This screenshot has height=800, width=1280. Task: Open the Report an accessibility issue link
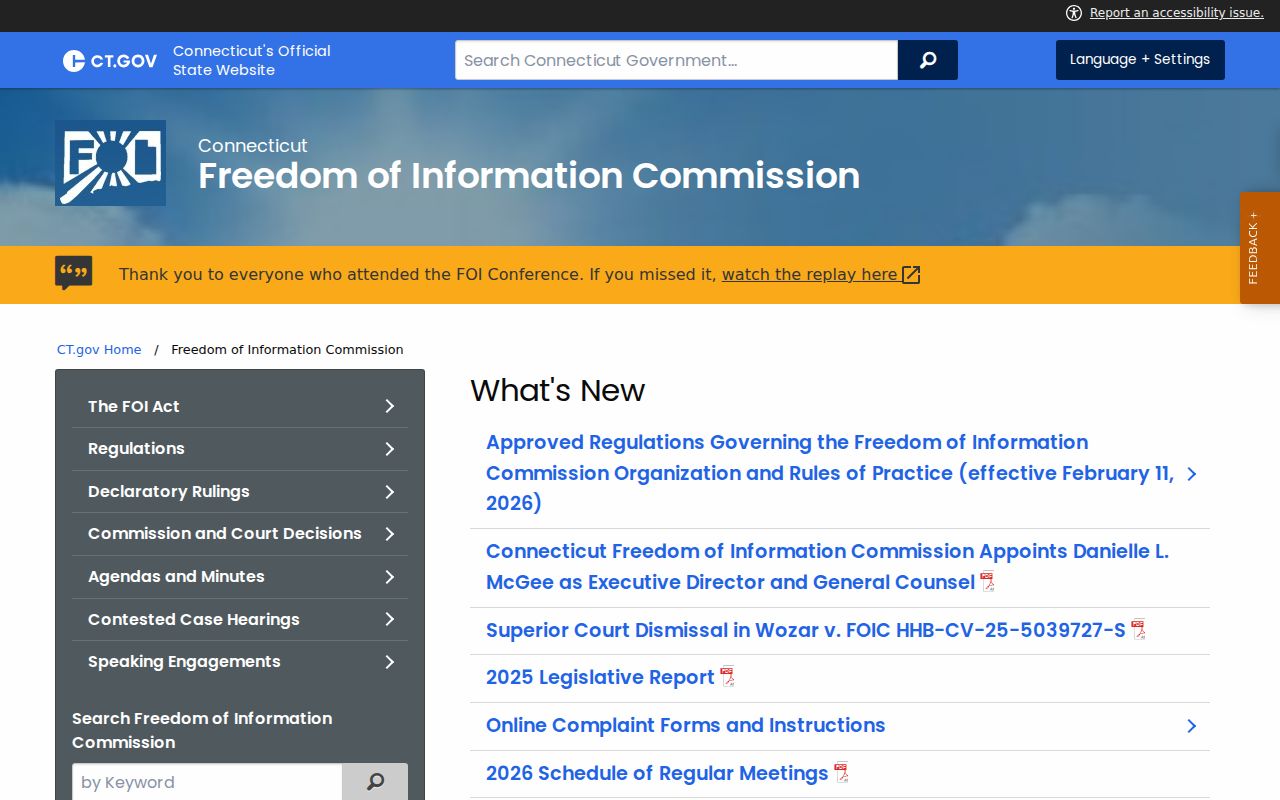pos(1176,13)
